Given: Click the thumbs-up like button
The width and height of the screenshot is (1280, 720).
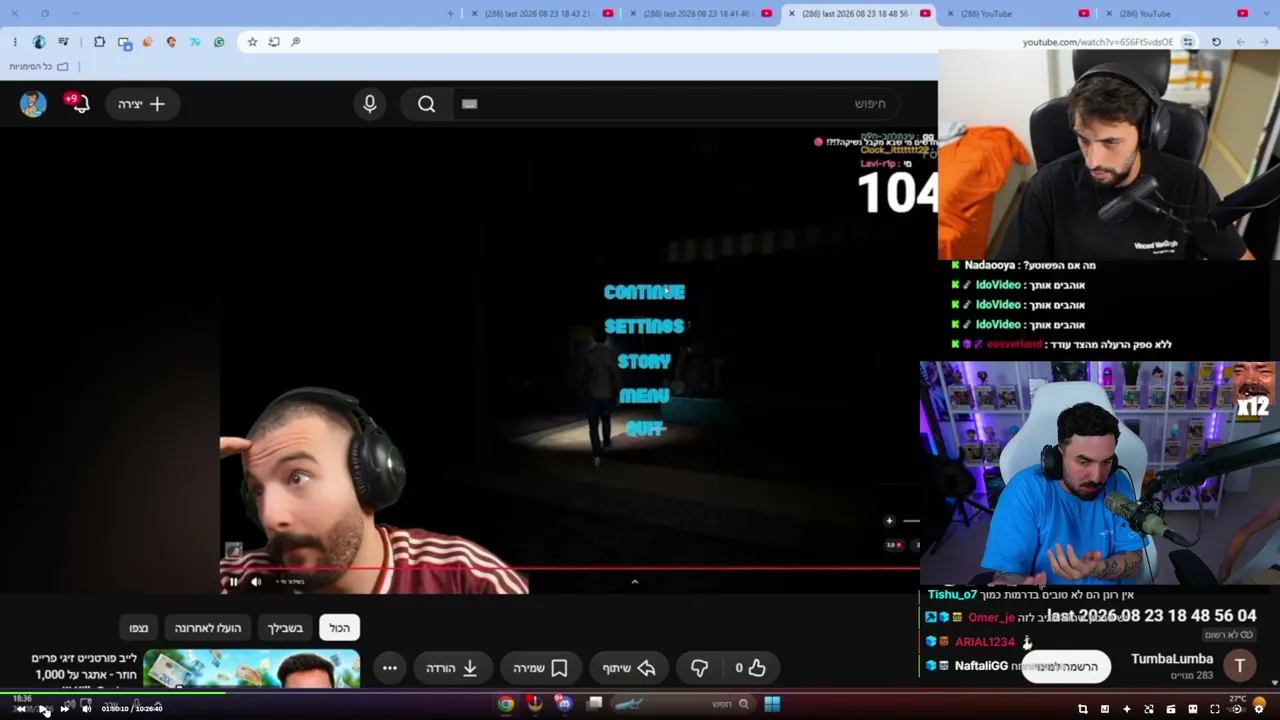Looking at the screenshot, I should [x=751, y=668].
